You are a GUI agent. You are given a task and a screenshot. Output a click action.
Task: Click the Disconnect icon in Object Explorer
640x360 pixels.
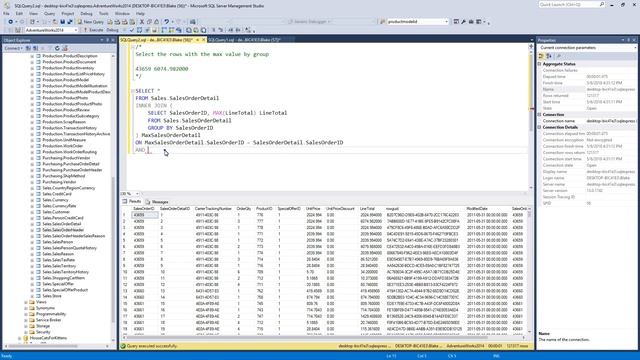(36, 48)
